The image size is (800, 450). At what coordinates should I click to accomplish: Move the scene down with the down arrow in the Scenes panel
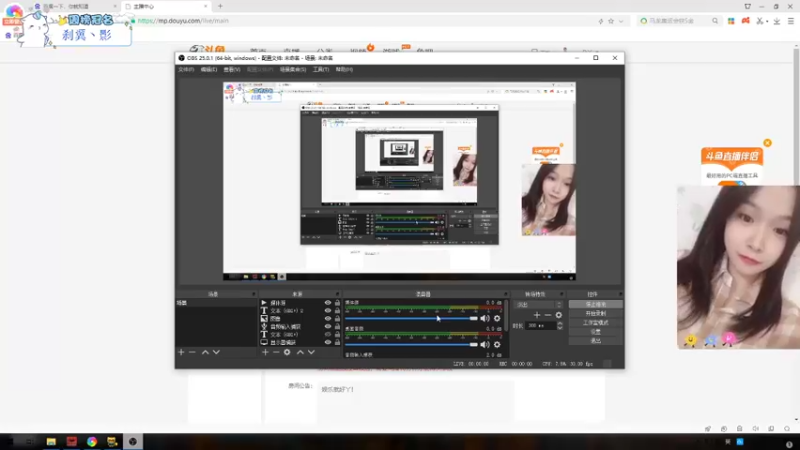coord(216,352)
